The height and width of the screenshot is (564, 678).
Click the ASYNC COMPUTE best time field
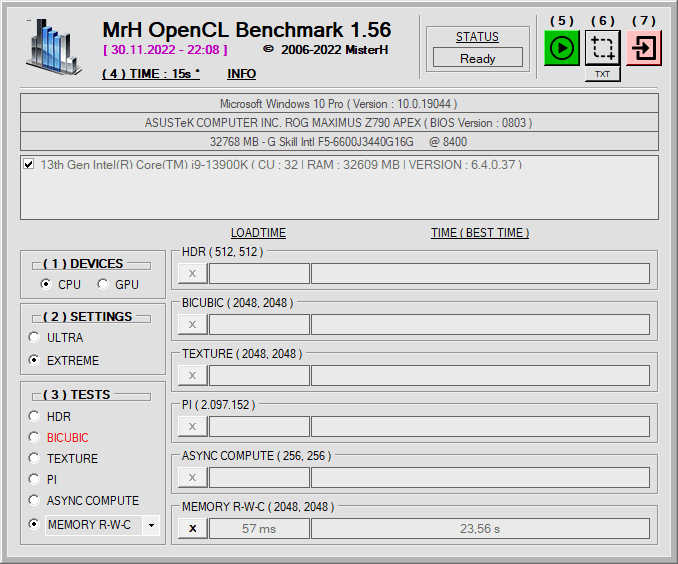(x=480, y=477)
